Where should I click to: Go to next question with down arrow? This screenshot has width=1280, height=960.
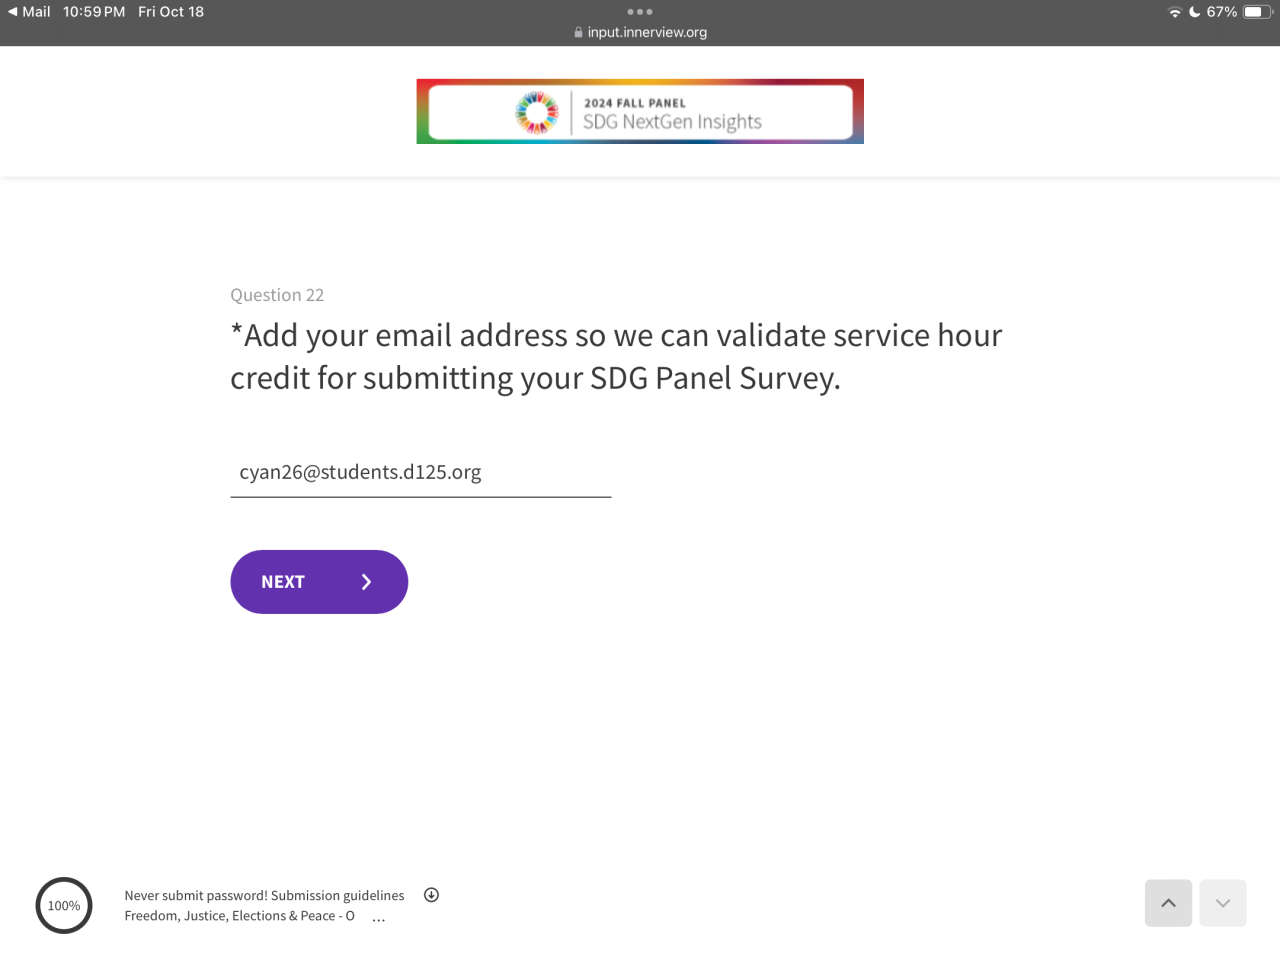[1223, 903]
